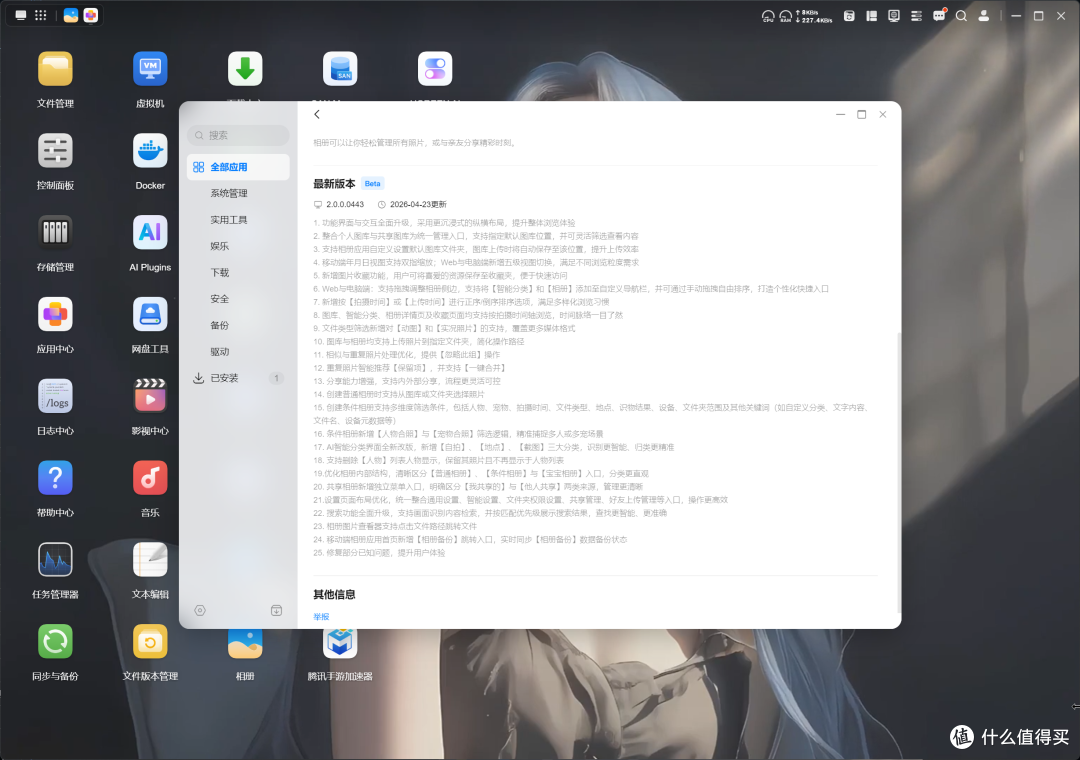Launch the Docker desktop icon

click(150, 151)
